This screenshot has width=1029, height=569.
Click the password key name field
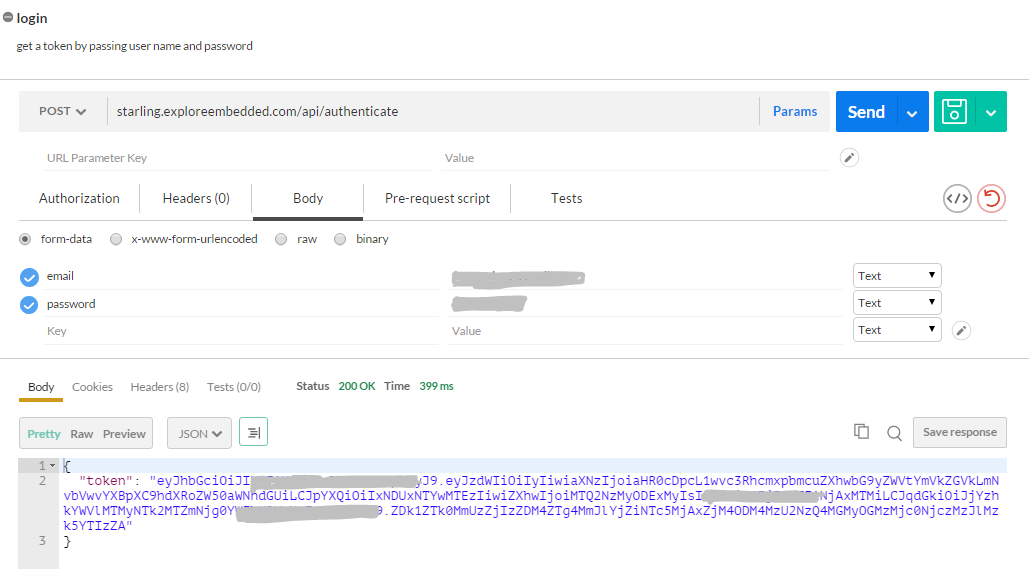coord(241,304)
